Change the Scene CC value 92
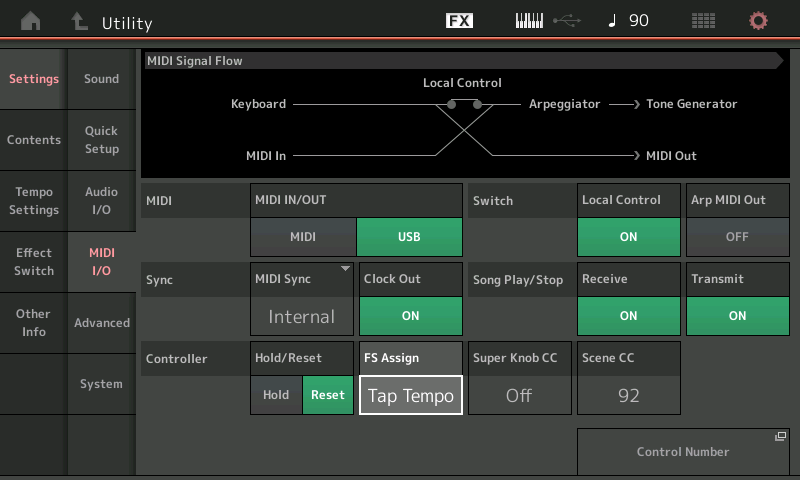The width and height of the screenshot is (800, 480). [x=628, y=395]
